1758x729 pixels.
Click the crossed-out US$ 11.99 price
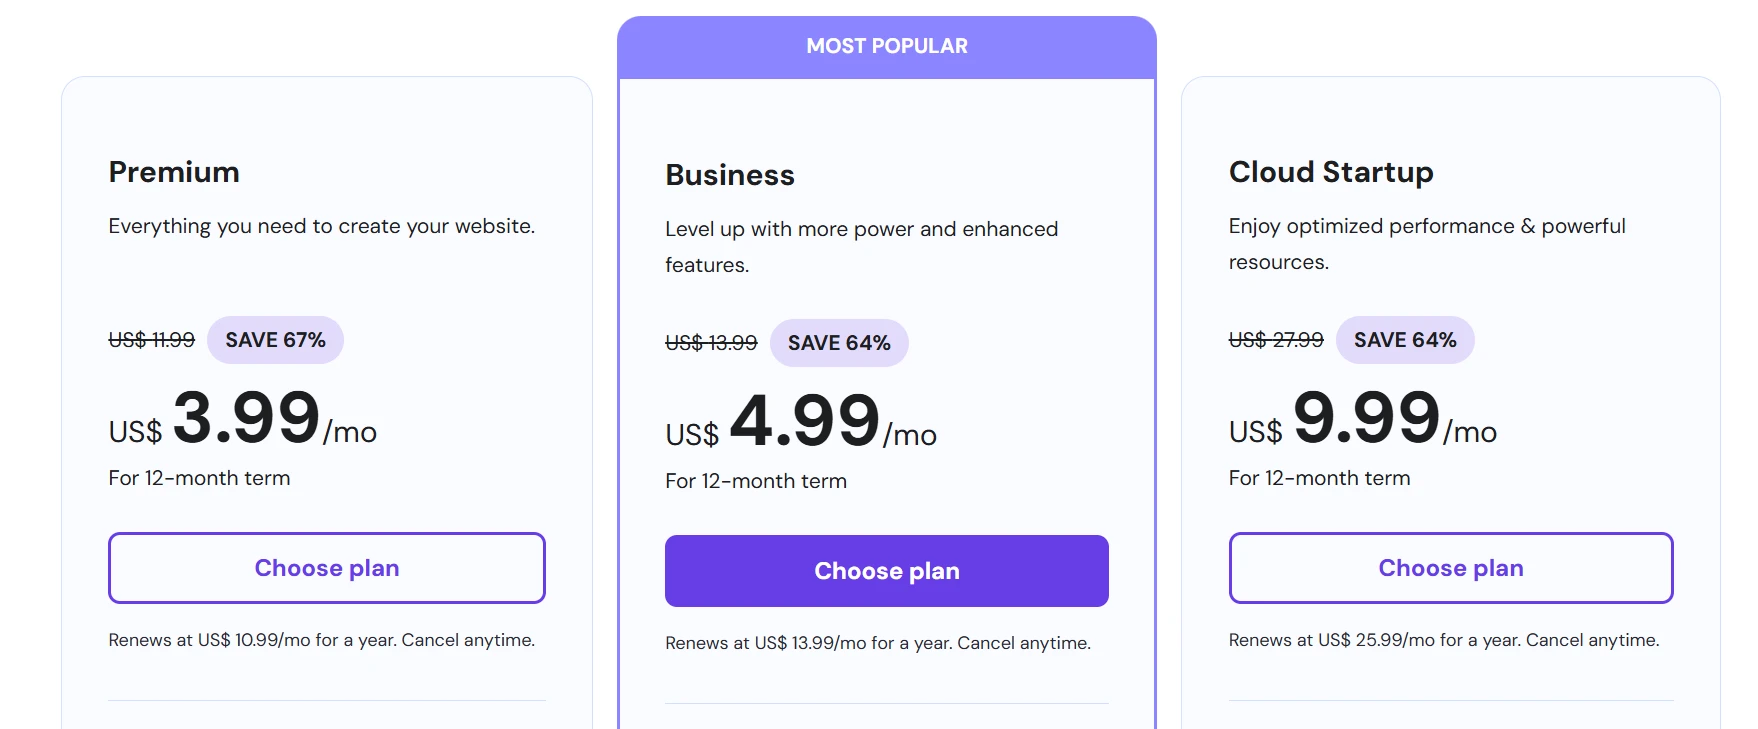(151, 340)
